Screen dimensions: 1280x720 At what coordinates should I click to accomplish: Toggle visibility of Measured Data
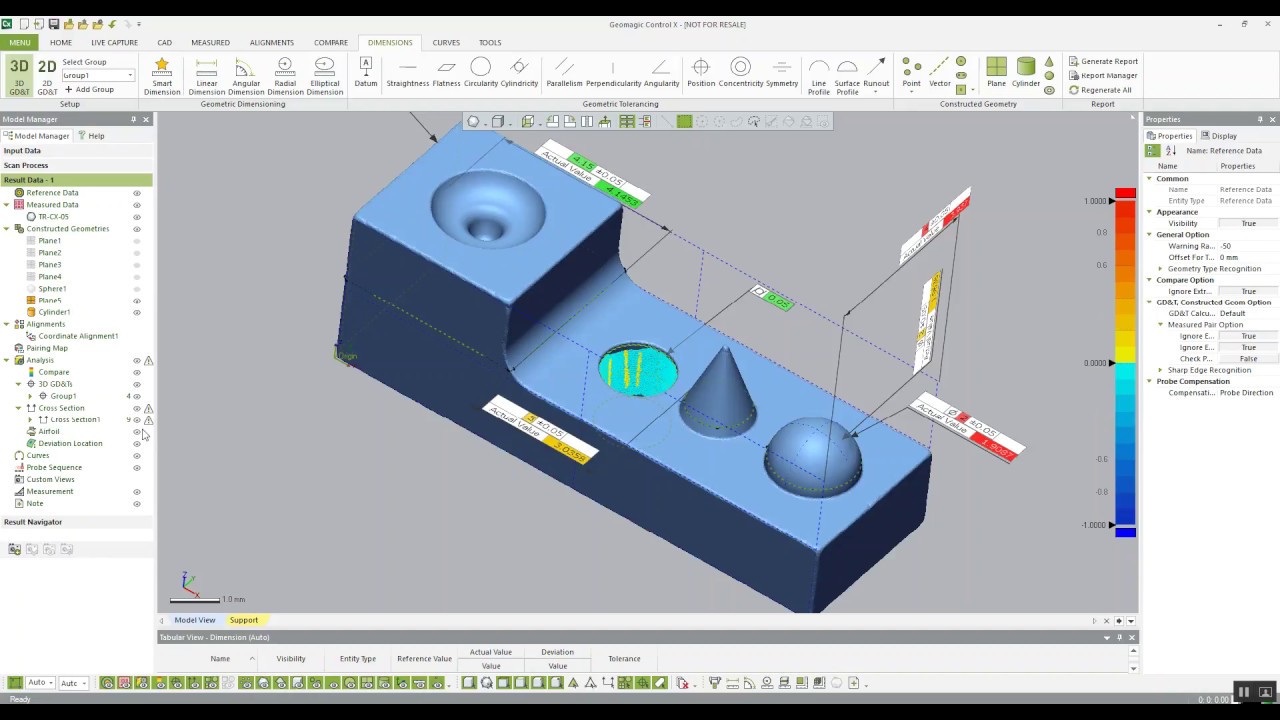137,205
